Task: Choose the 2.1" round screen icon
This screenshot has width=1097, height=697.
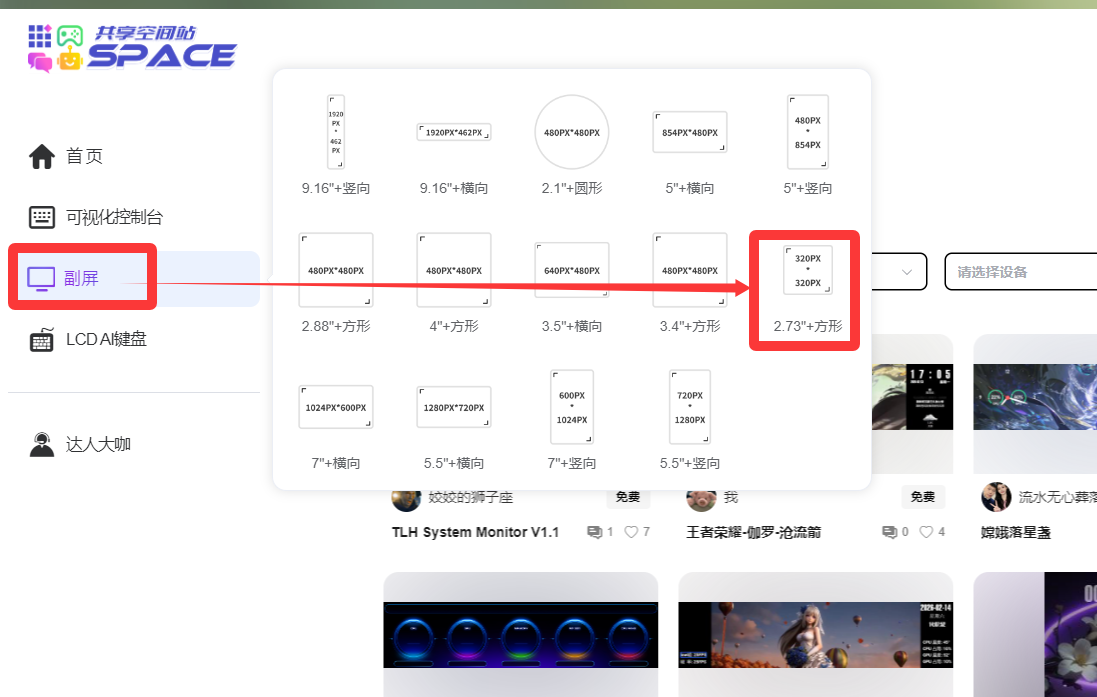Action: pos(571,132)
